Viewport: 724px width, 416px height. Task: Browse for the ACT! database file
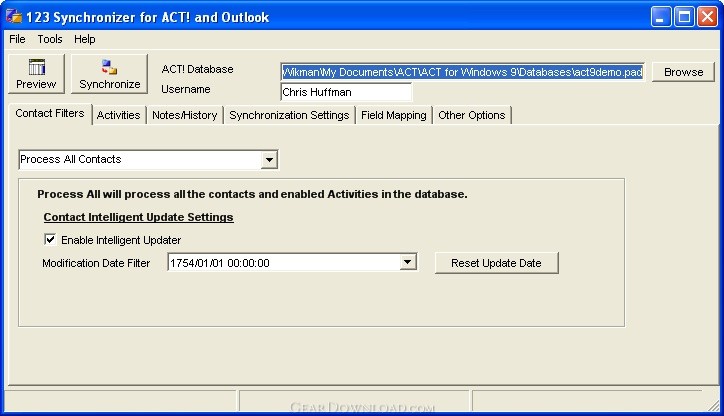tap(683, 72)
